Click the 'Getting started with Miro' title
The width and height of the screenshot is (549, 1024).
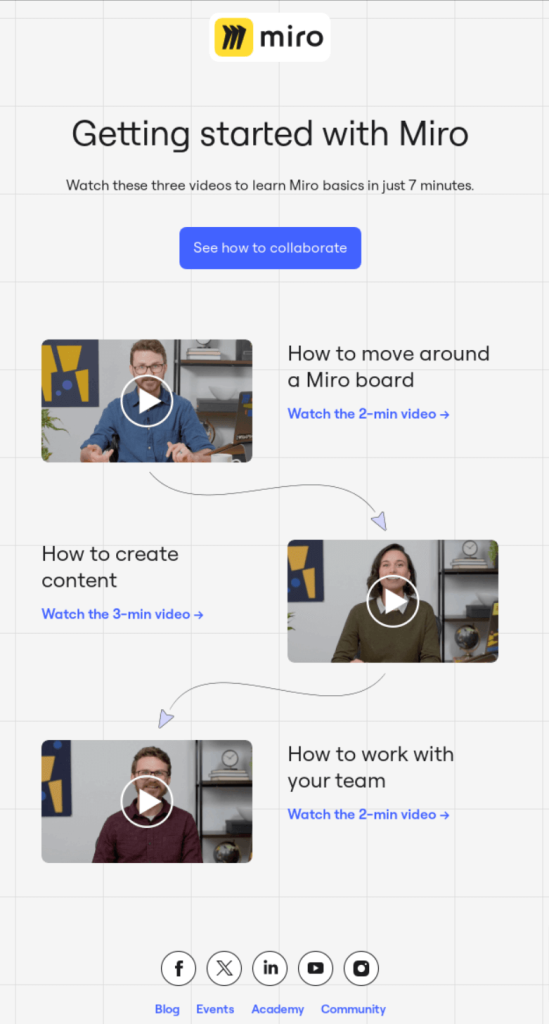270,135
